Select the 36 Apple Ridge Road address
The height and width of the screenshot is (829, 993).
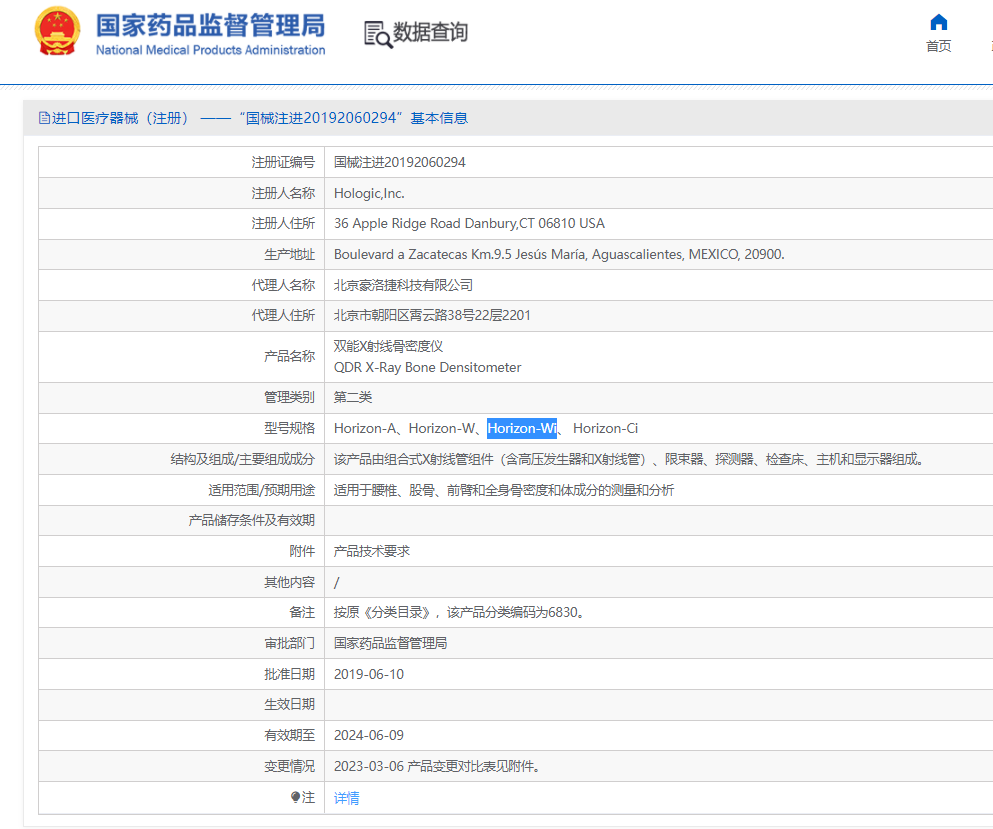tap(469, 224)
